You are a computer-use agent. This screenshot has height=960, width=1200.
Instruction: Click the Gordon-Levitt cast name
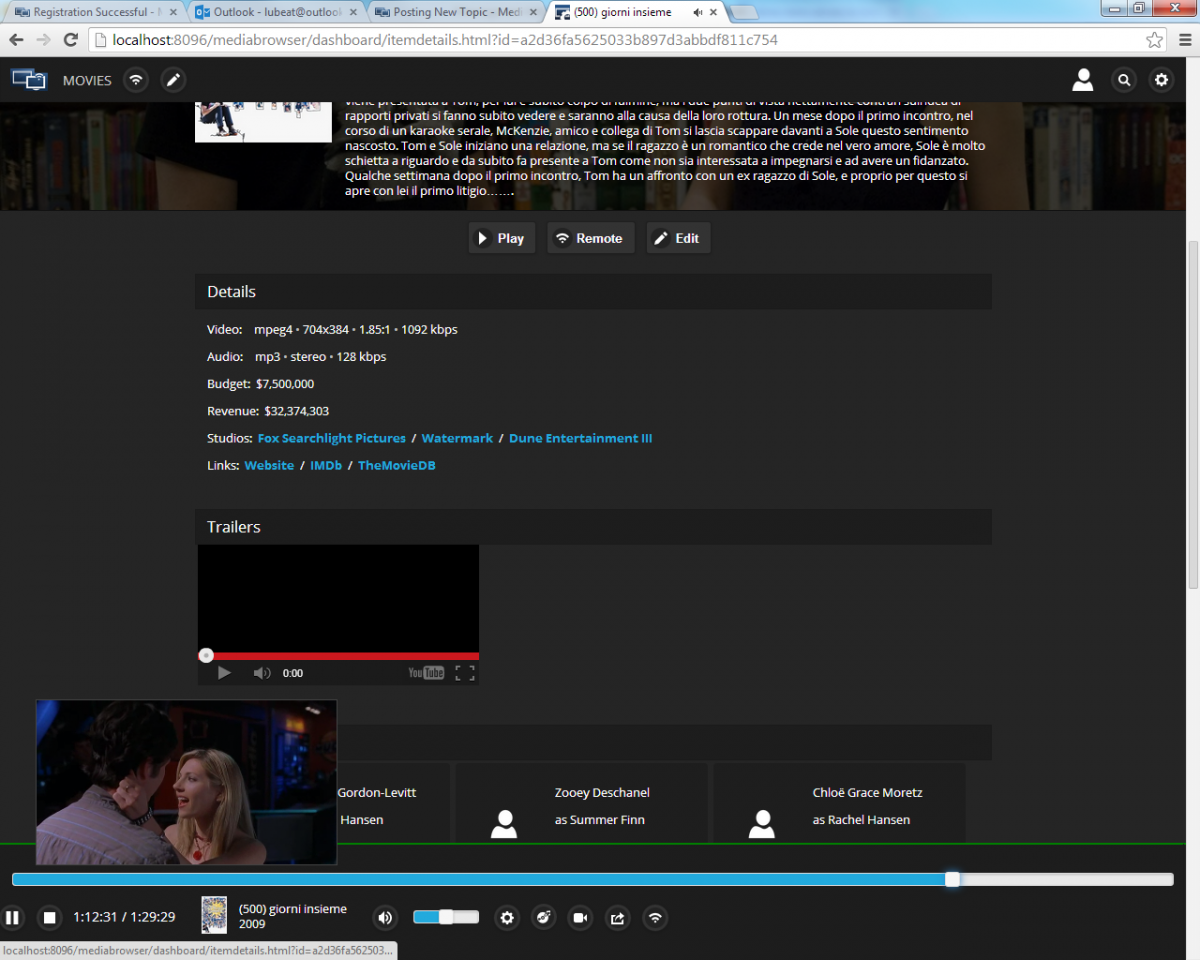[x=376, y=792]
